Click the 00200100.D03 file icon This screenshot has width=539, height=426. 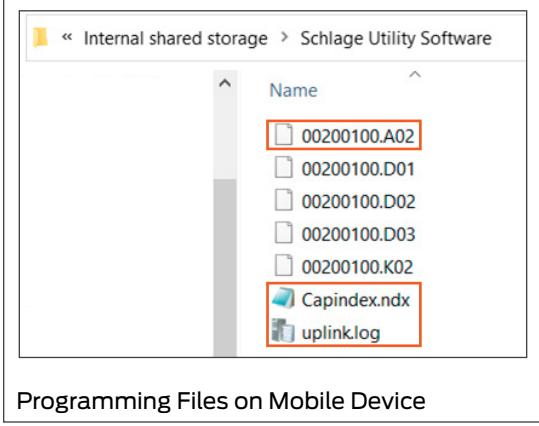[x=284, y=233]
